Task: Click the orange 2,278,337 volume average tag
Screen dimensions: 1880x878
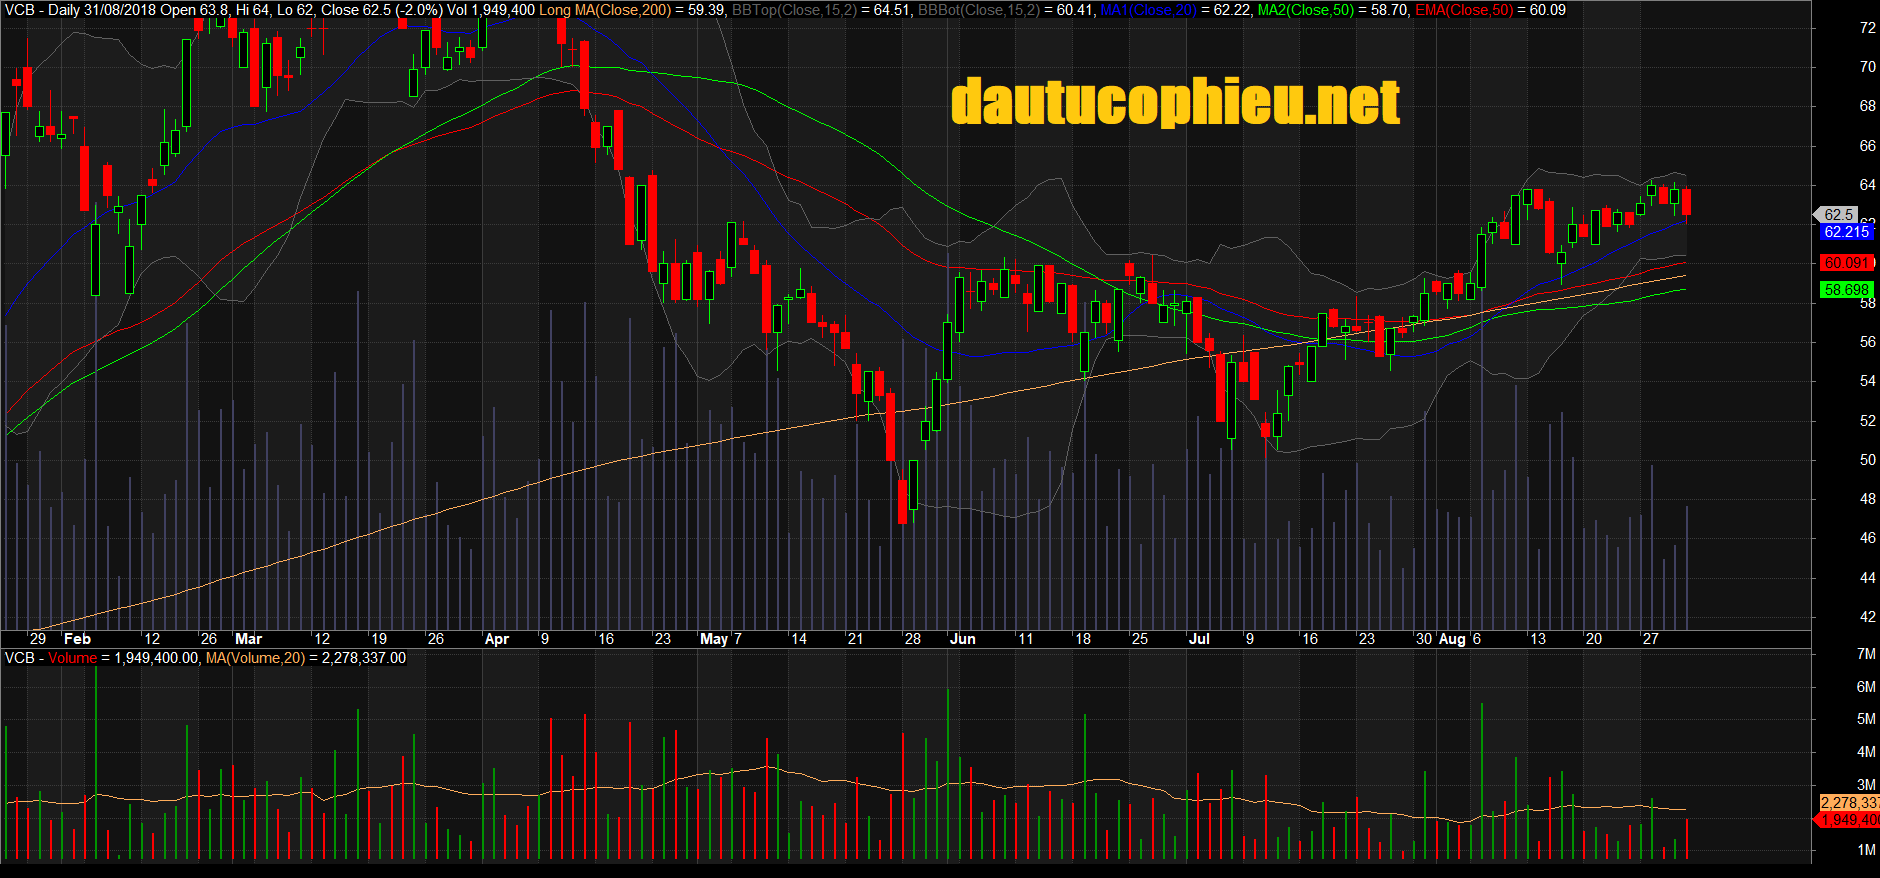Action: coord(1848,803)
